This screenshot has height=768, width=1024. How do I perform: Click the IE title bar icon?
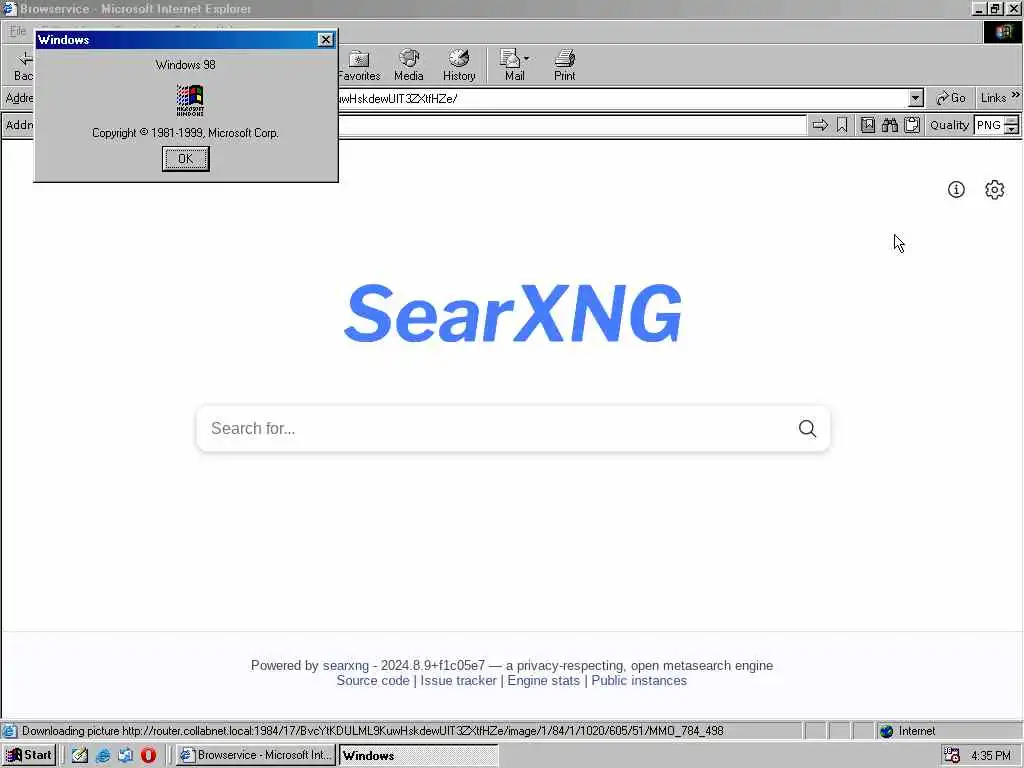tap(9, 8)
